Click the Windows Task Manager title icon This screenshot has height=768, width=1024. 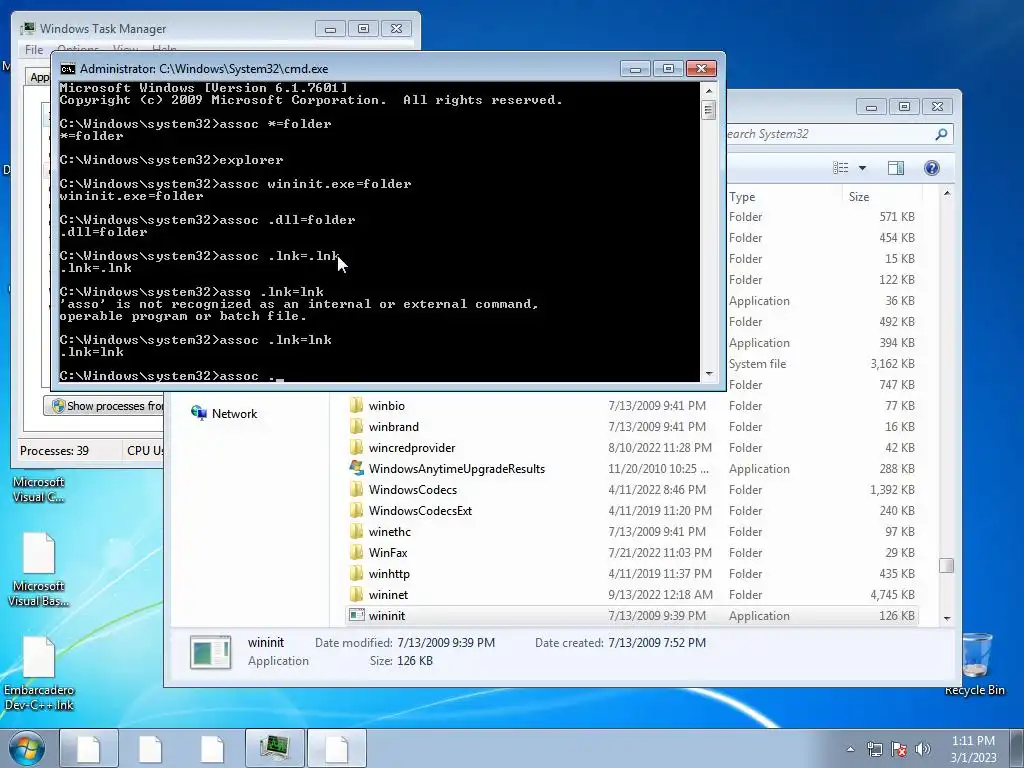pyautogui.click(x=27, y=28)
